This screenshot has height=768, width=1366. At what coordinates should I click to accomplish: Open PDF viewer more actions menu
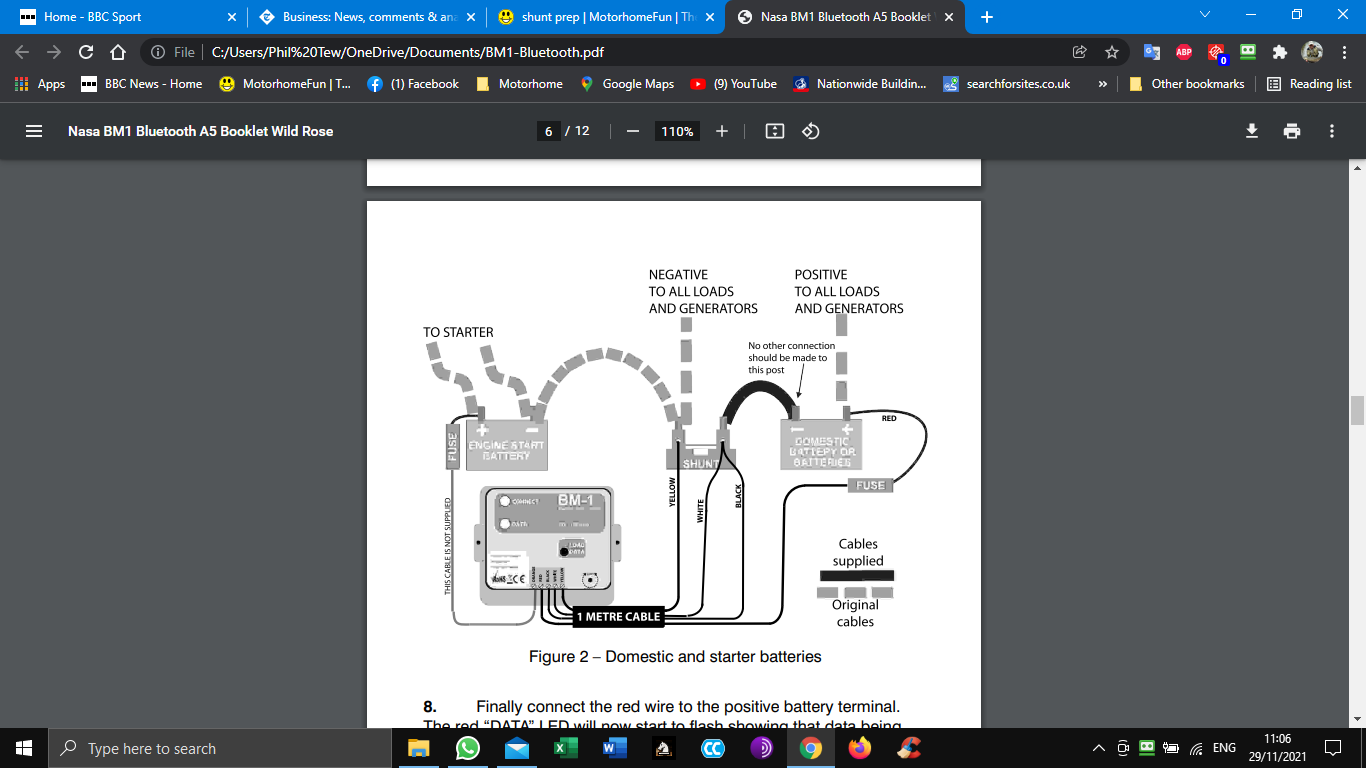point(1332,131)
